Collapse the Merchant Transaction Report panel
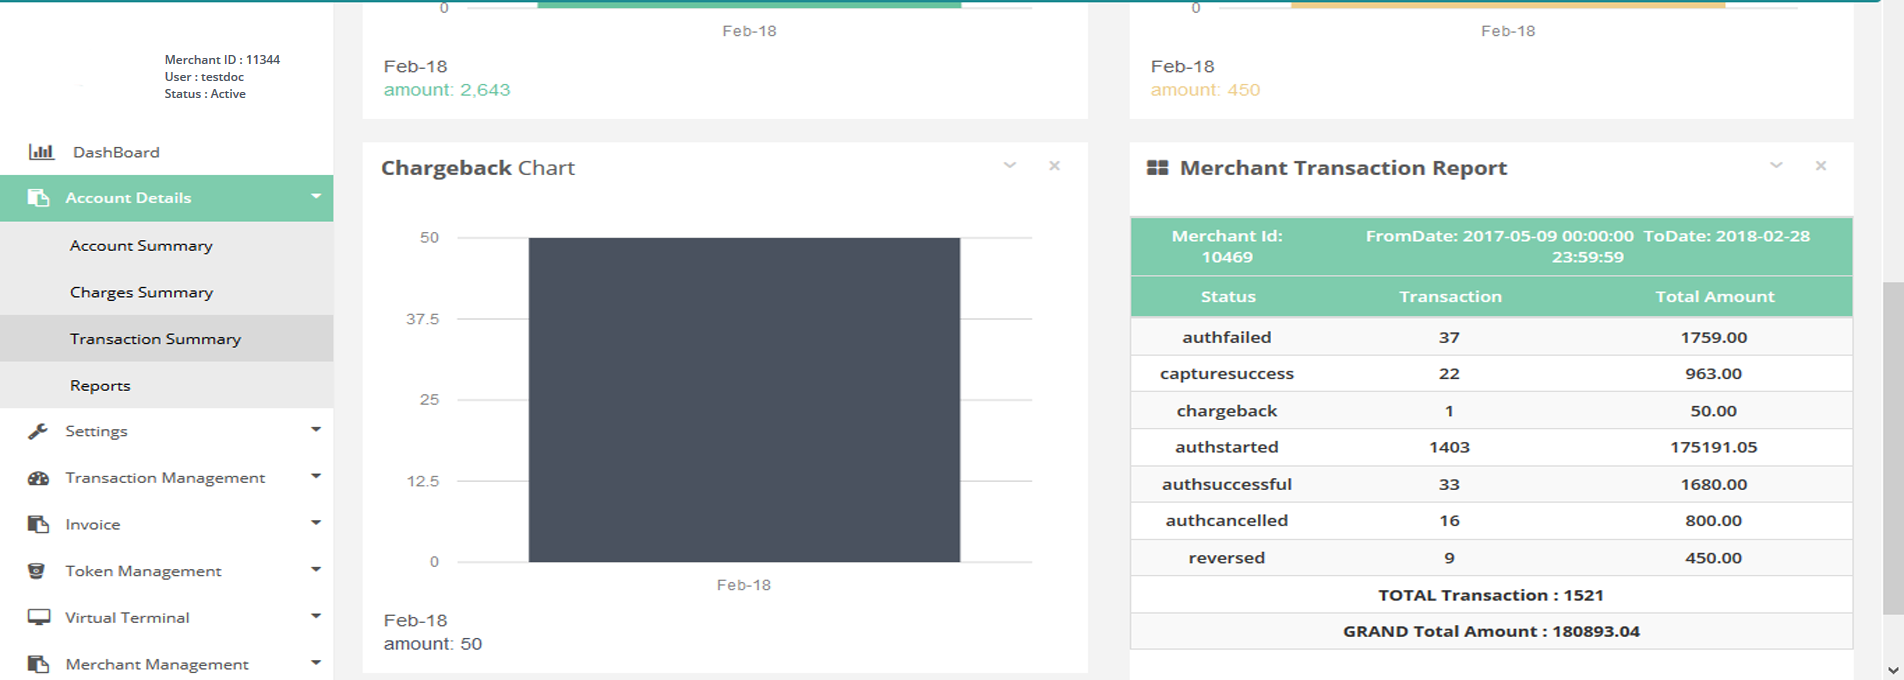Screen dimensions: 1904x680 tap(1776, 166)
